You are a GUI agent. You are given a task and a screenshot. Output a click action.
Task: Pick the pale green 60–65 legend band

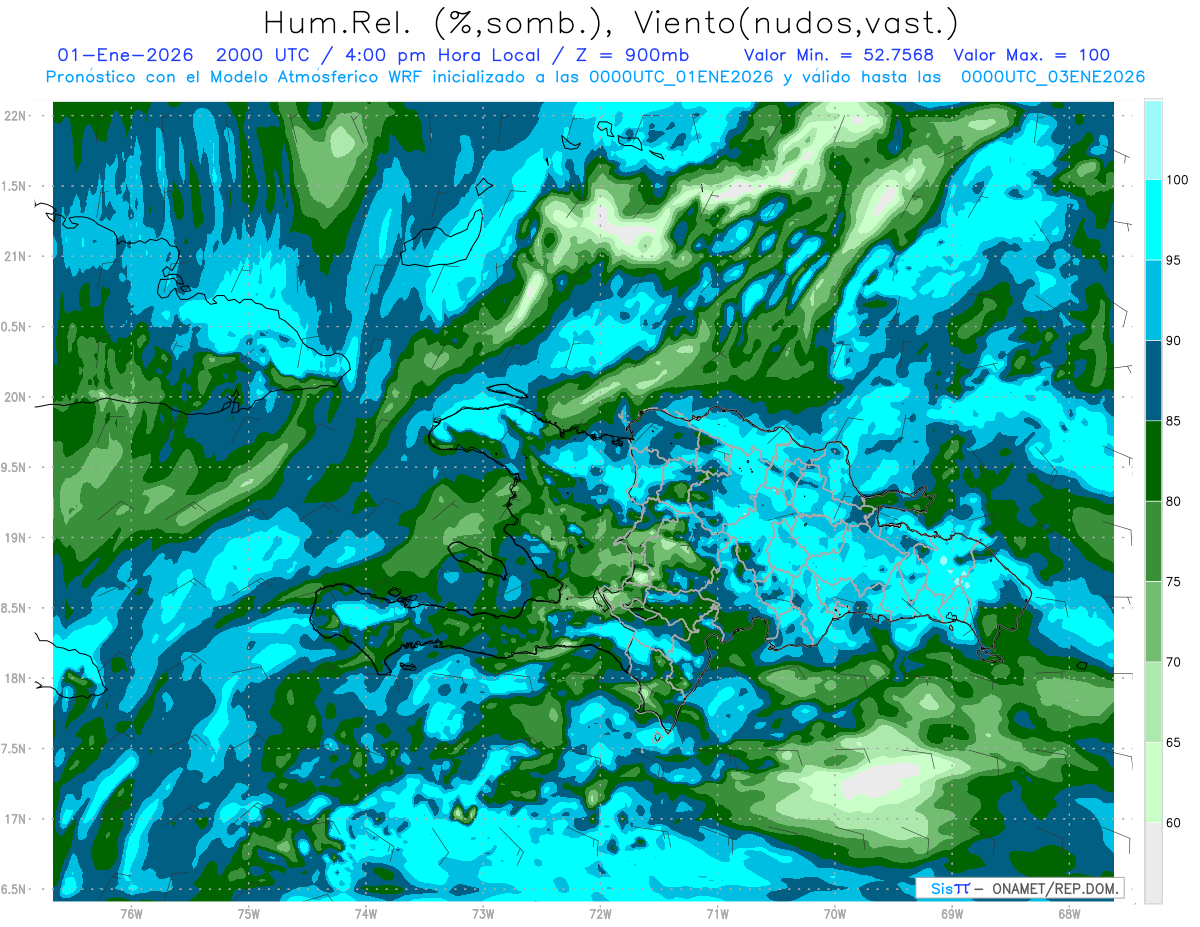[x=1153, y=782]
